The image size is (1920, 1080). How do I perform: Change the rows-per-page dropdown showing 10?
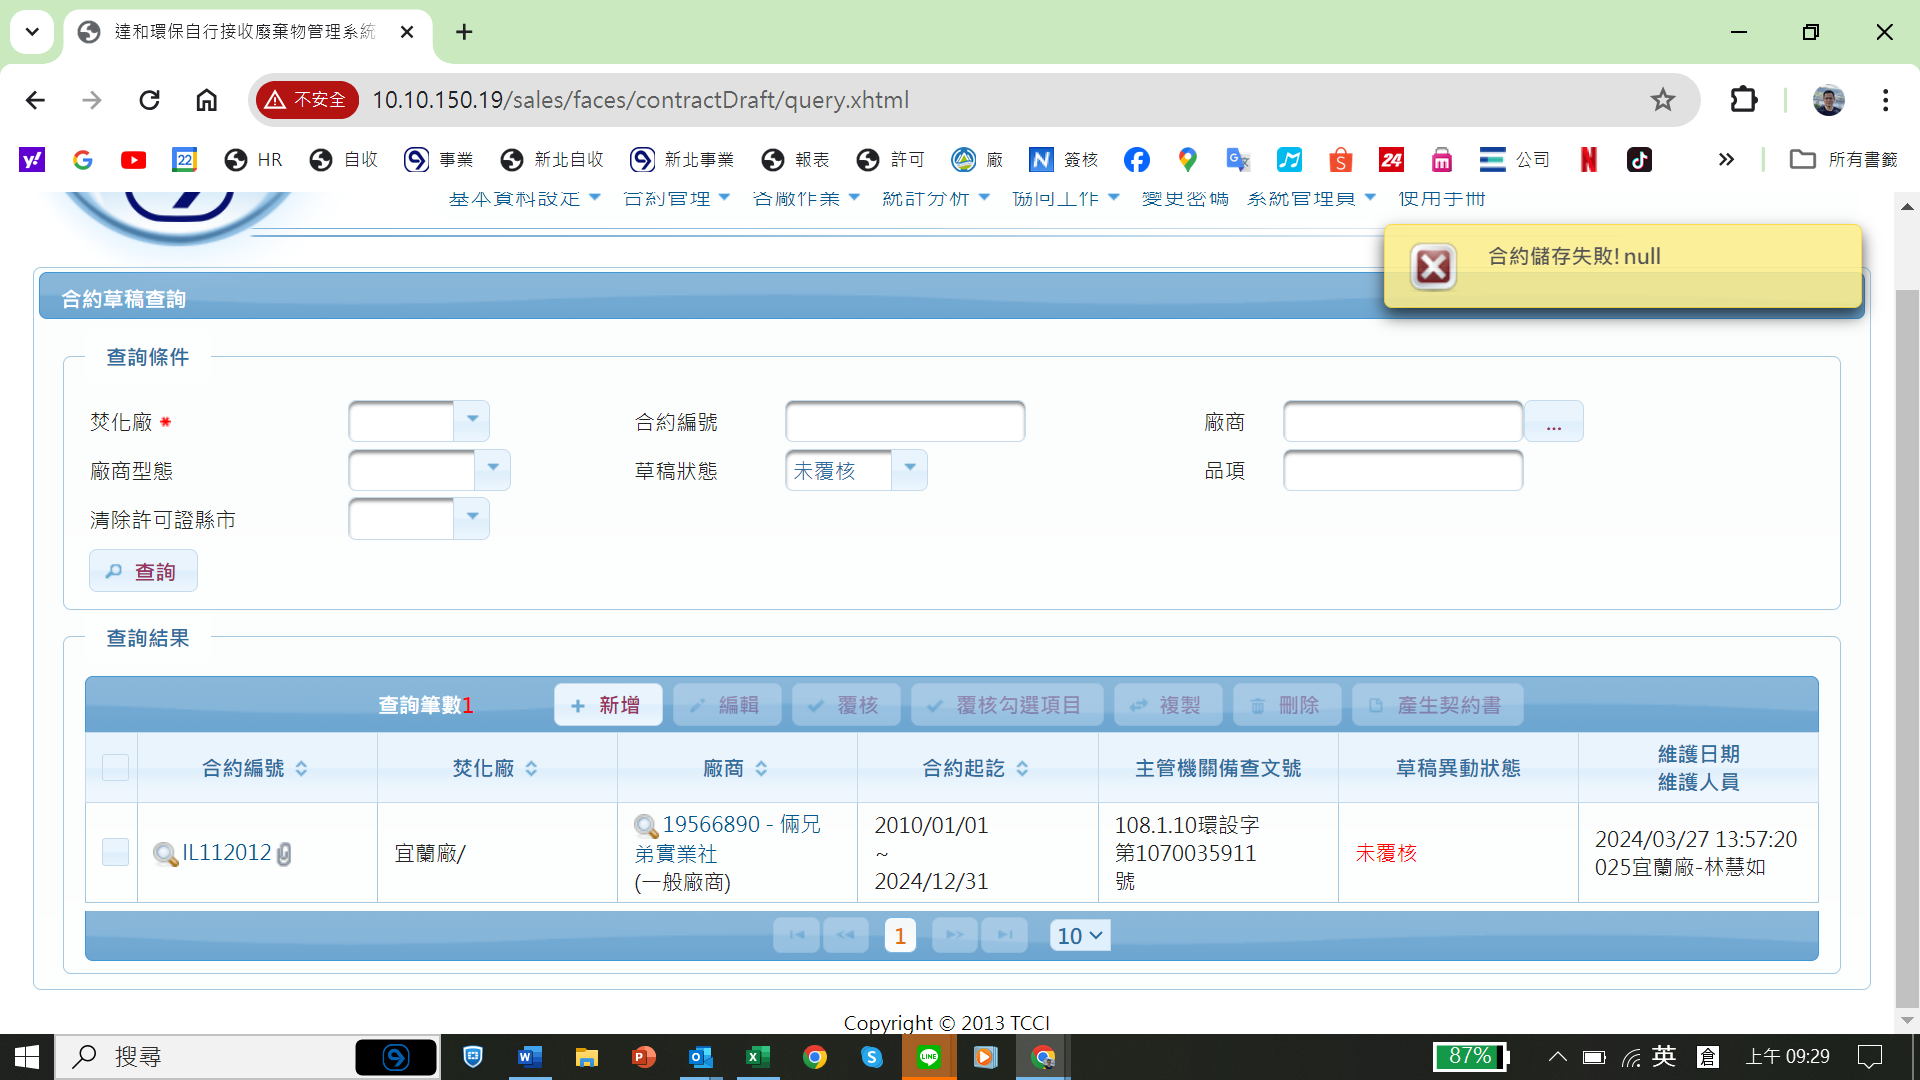pyautogui.click(x=1079, y=936)
